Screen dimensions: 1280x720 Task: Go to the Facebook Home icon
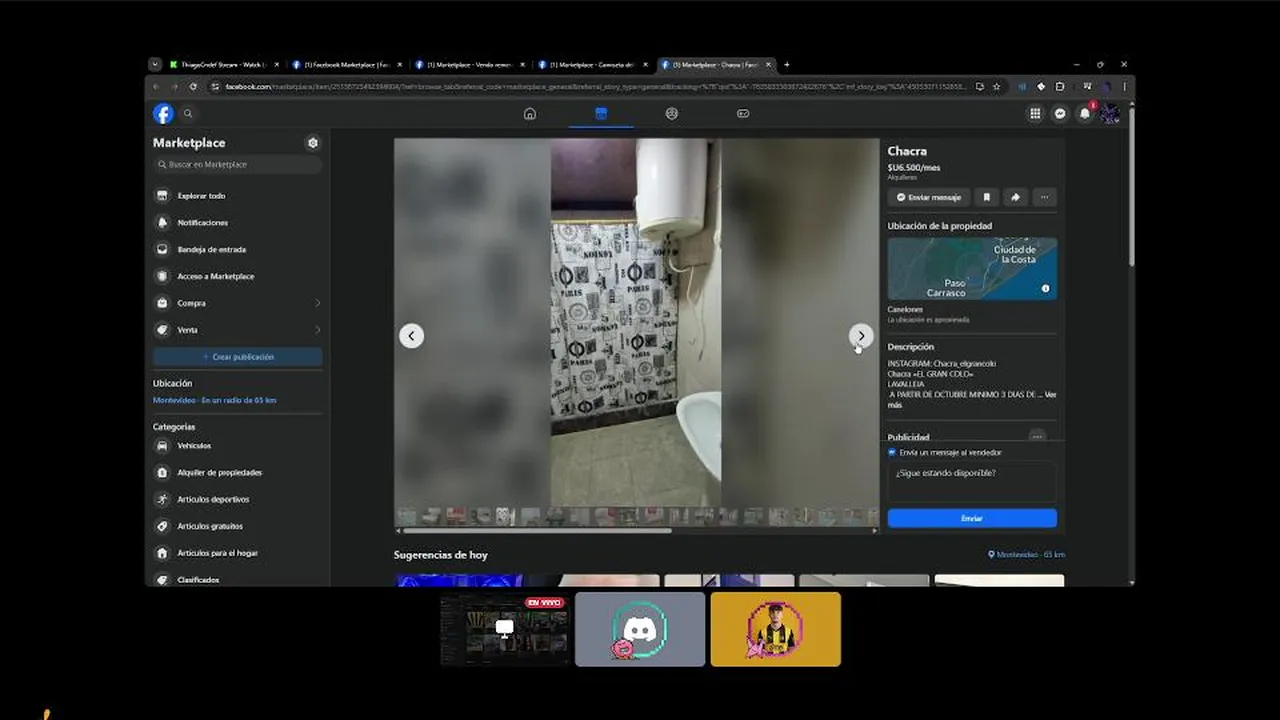pos(530,114)
